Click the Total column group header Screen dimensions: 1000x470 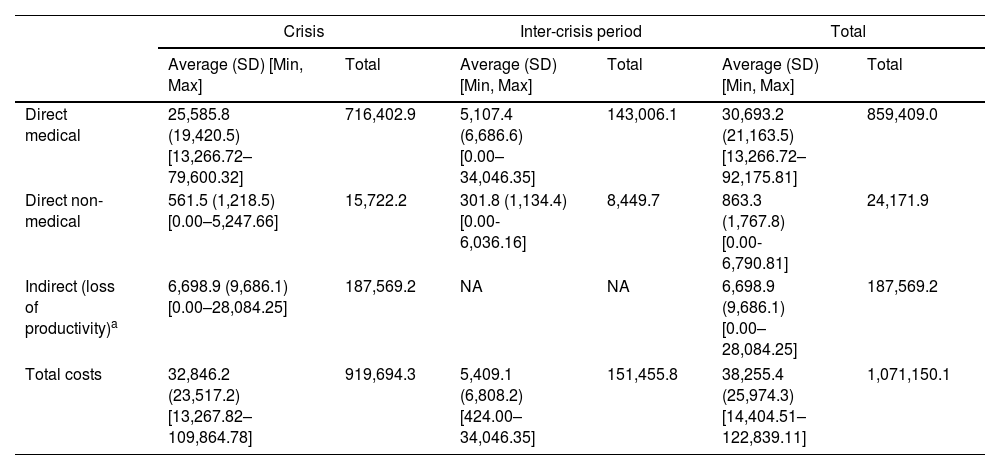[x=848, y=31]
